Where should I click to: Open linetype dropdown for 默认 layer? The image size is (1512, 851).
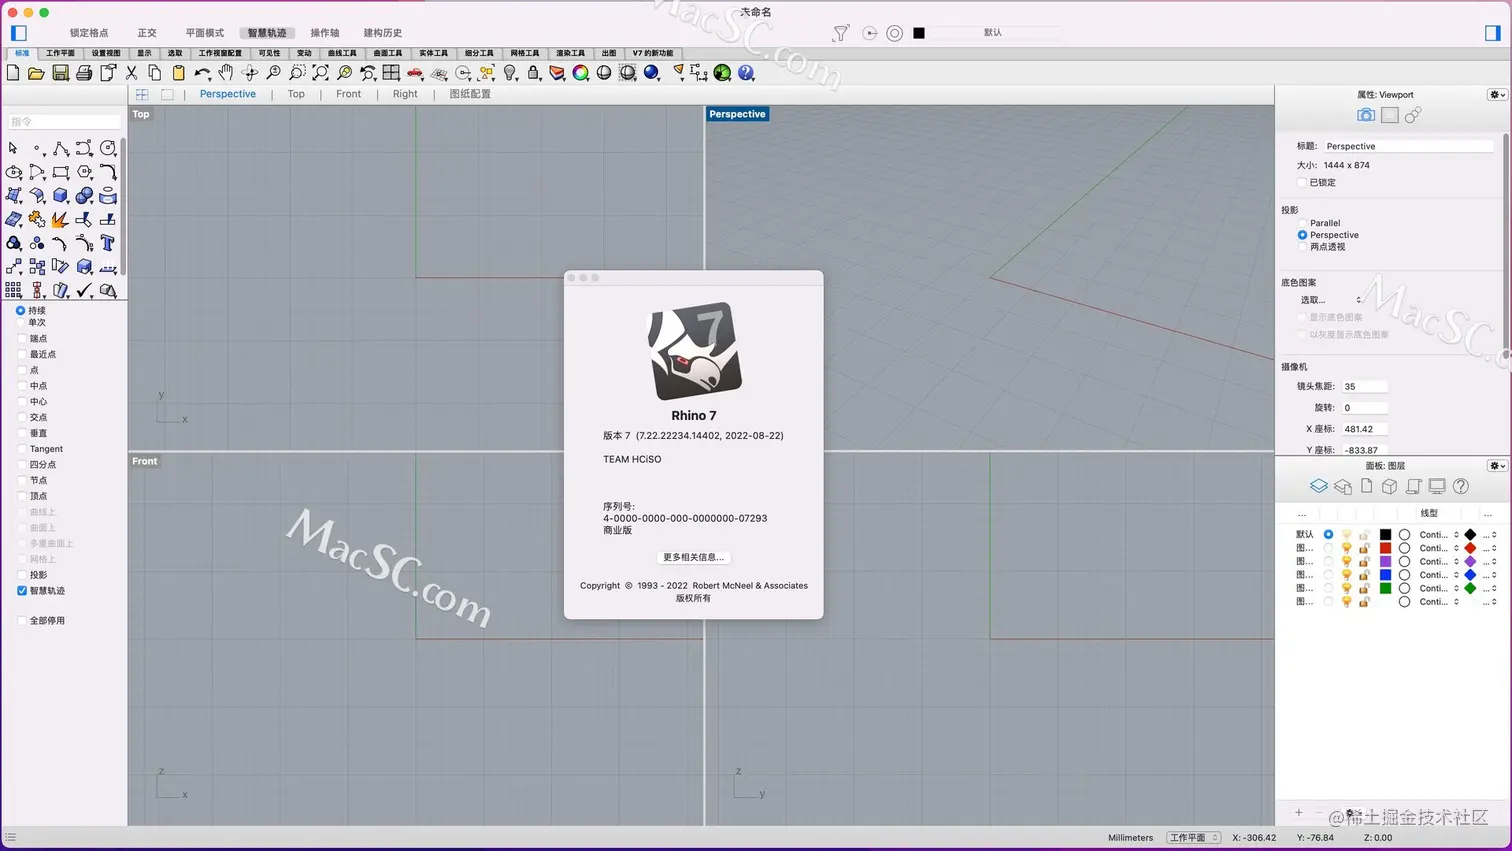1439,535
